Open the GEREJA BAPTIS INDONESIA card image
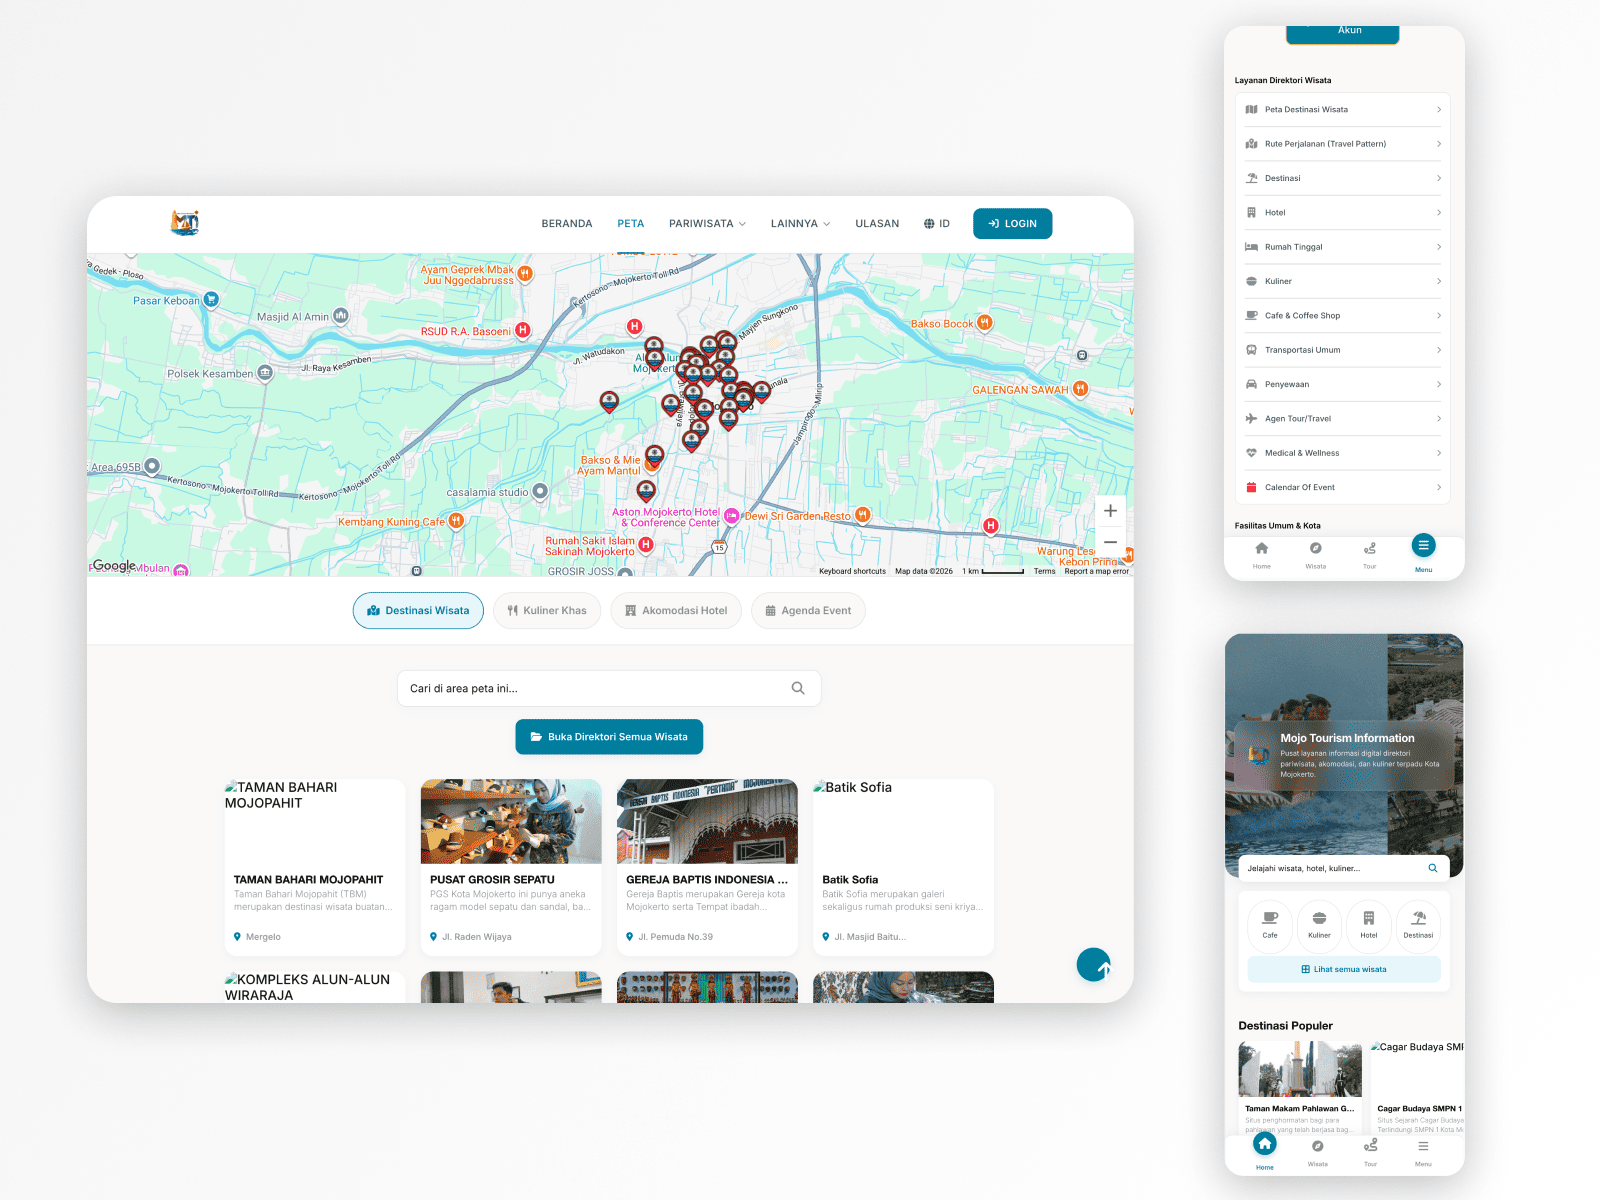The width and height of the screenshot is (1600, 1200). 707,821
